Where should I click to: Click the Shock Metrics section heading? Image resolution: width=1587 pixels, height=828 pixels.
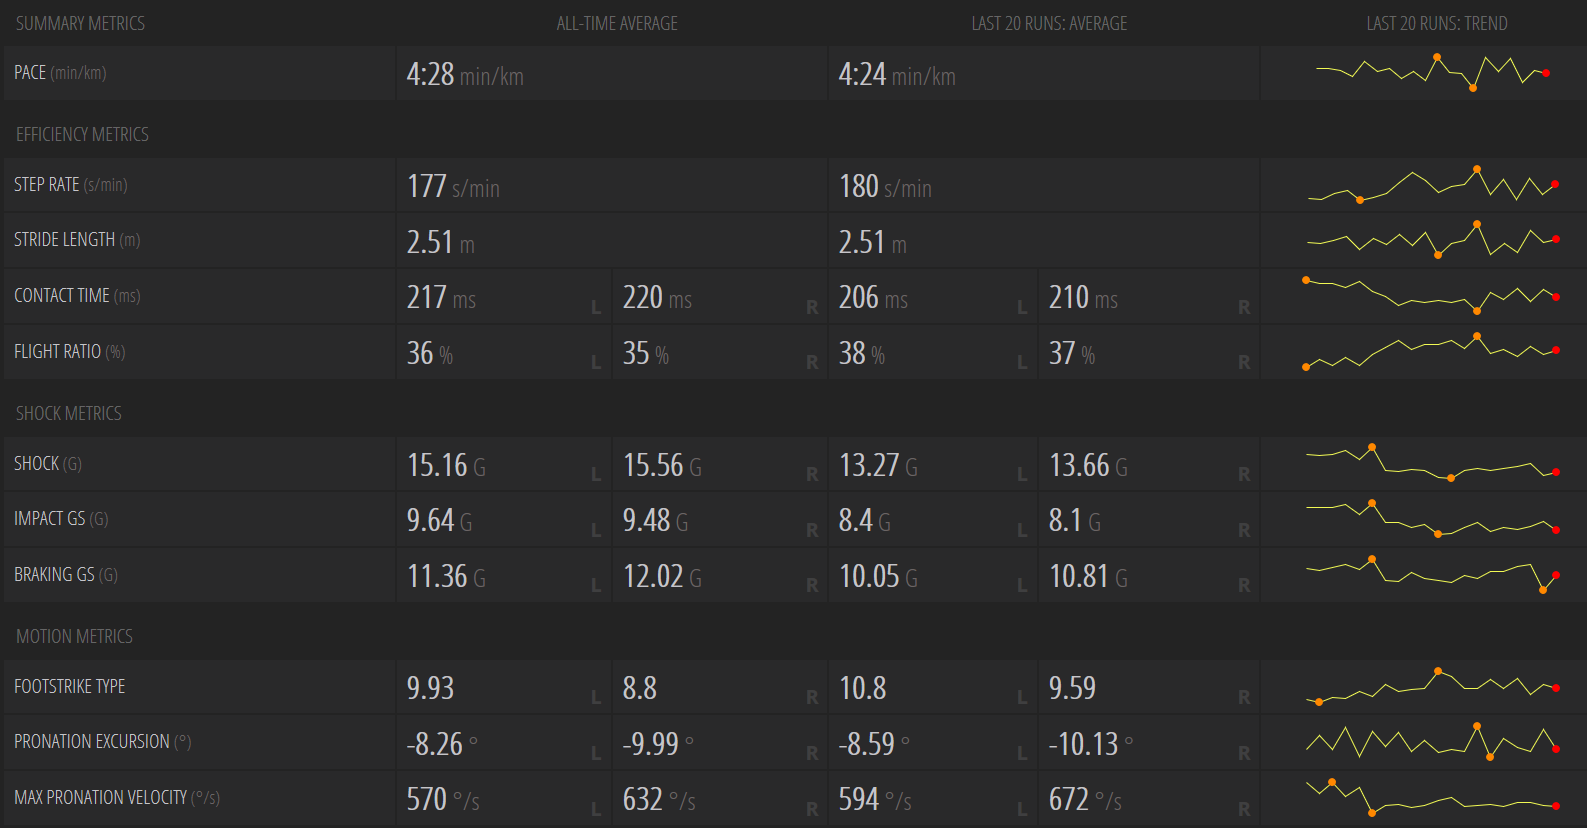click(x=69, y=413)
